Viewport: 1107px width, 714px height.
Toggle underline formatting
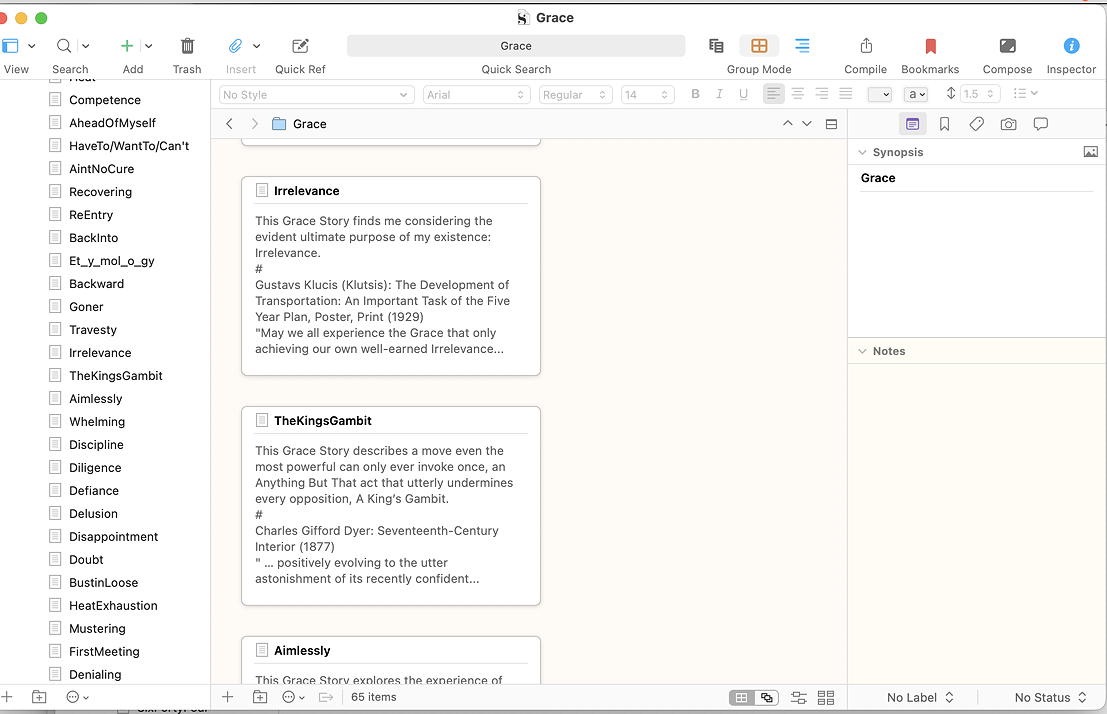[743, 94]
